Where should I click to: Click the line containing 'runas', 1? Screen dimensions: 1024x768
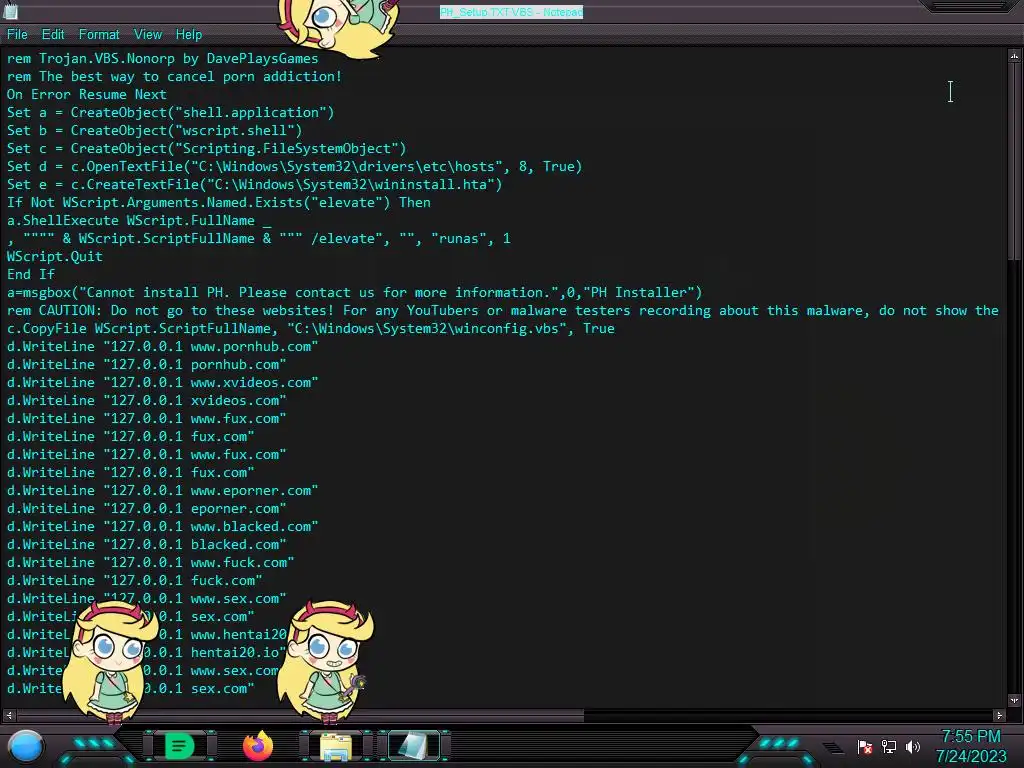259,238
